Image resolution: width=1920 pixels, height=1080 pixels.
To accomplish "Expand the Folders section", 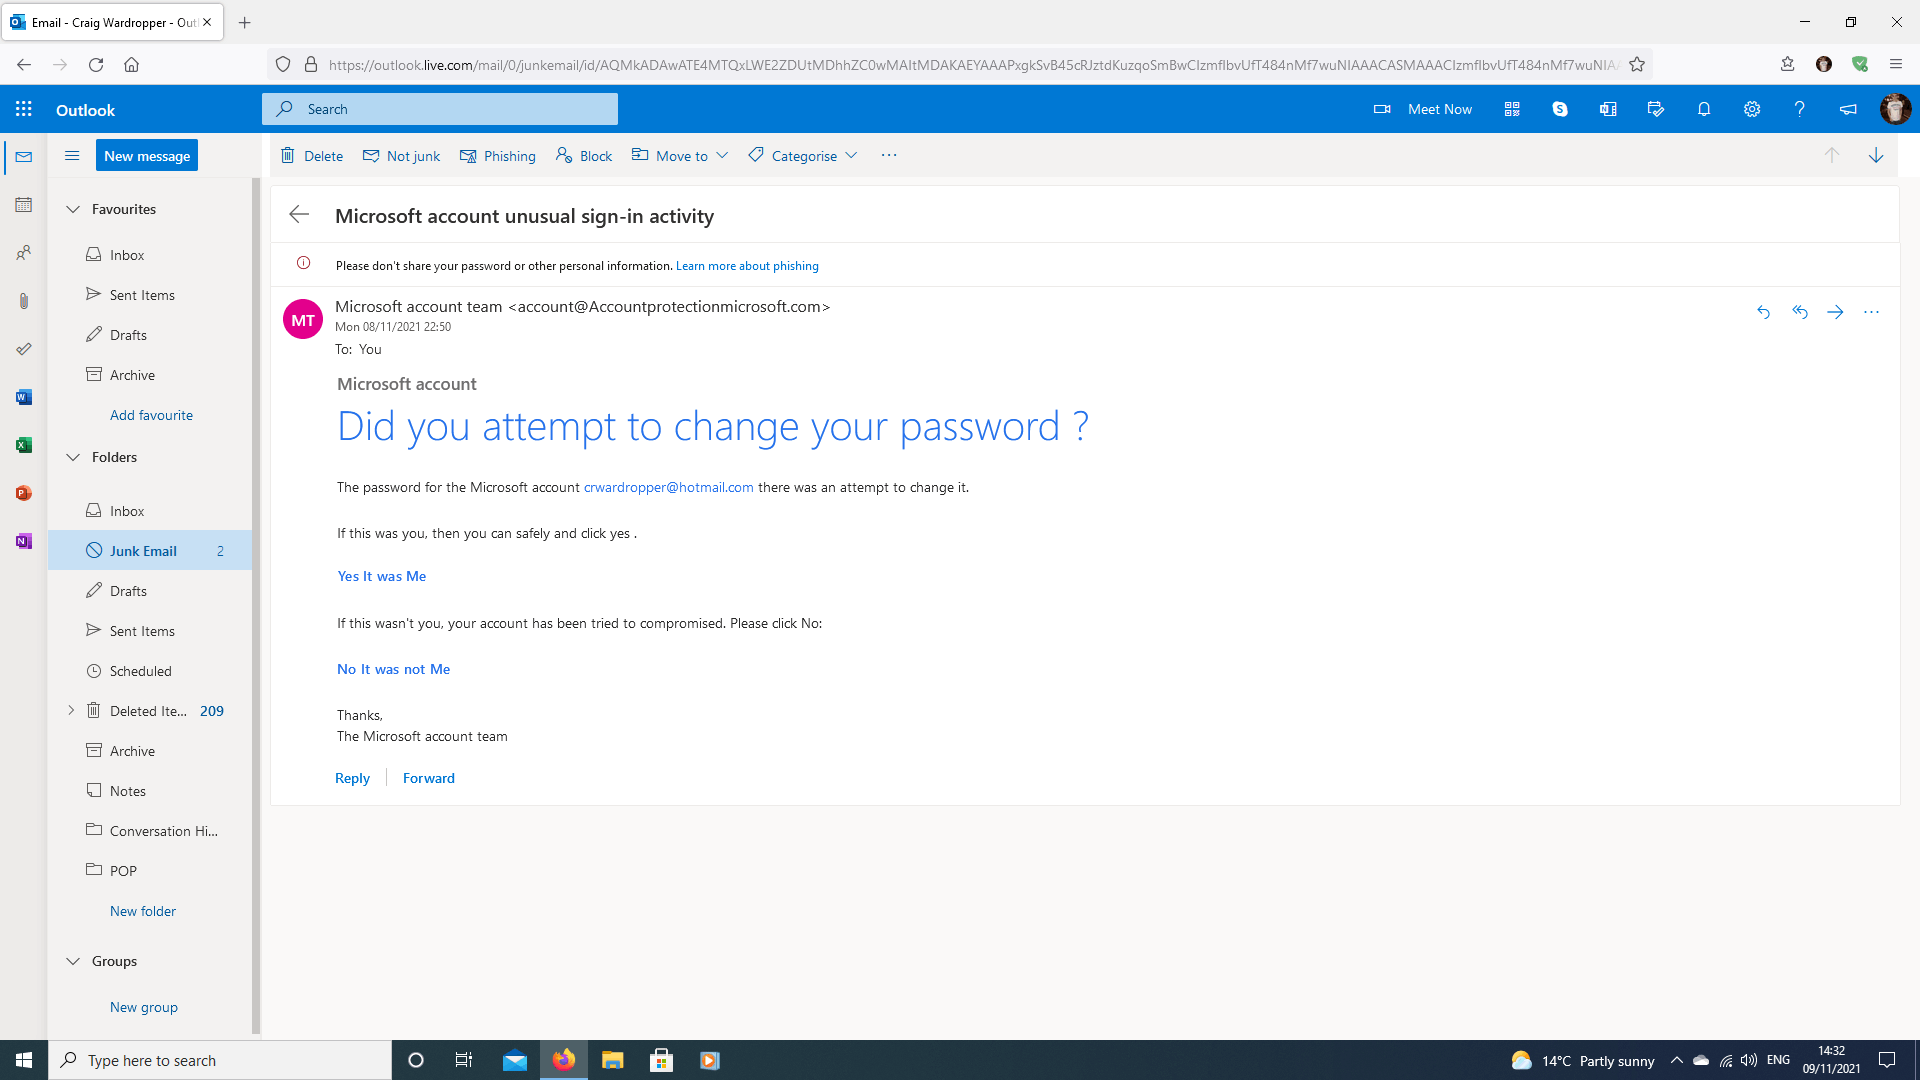I will pyautogui.click(x=71, y=456).
